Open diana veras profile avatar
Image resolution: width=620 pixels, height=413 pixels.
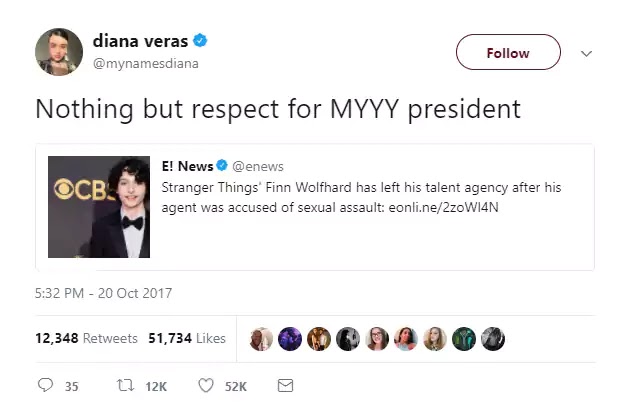(x=57, y=51)
